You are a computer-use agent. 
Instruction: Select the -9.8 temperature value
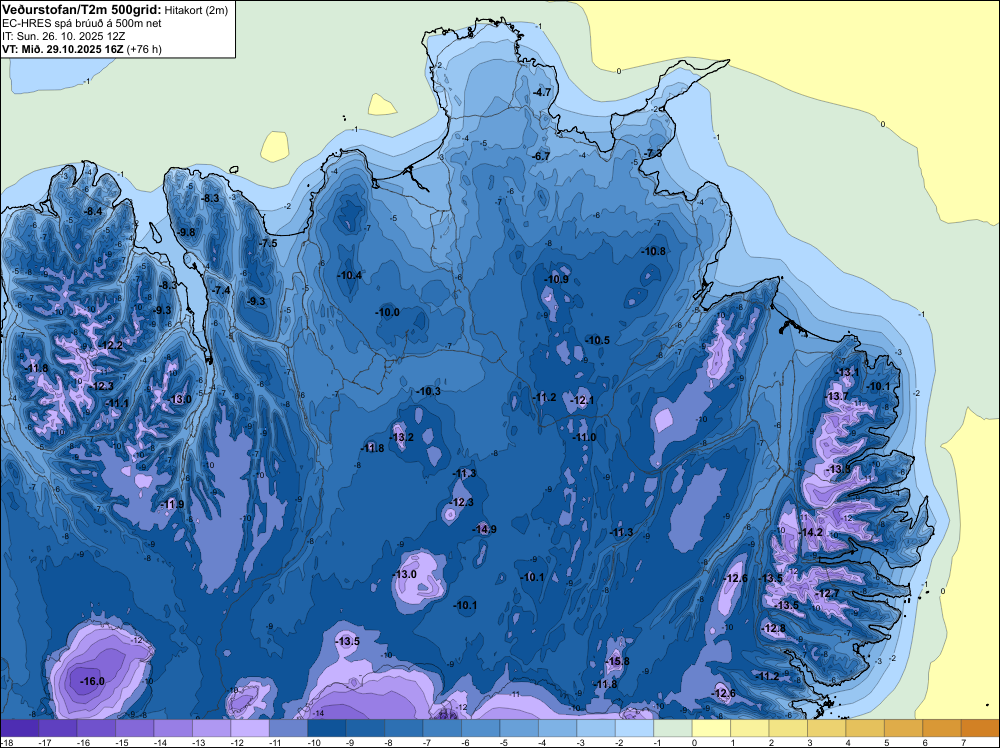[186, 232]
